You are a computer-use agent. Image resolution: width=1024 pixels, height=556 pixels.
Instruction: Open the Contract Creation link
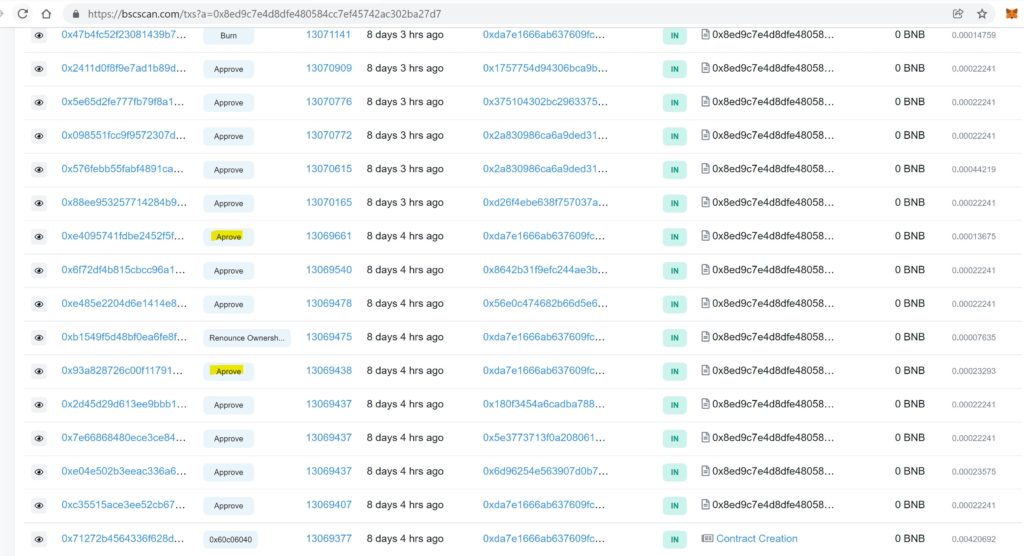(x=756, y=538)
